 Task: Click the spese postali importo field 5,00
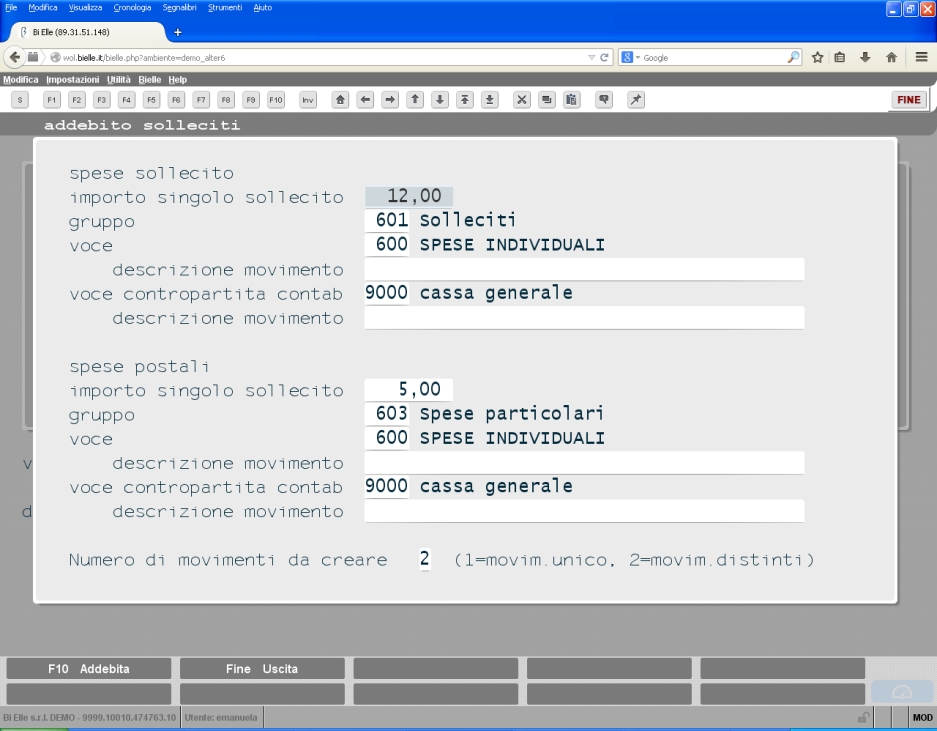(409, 390)
